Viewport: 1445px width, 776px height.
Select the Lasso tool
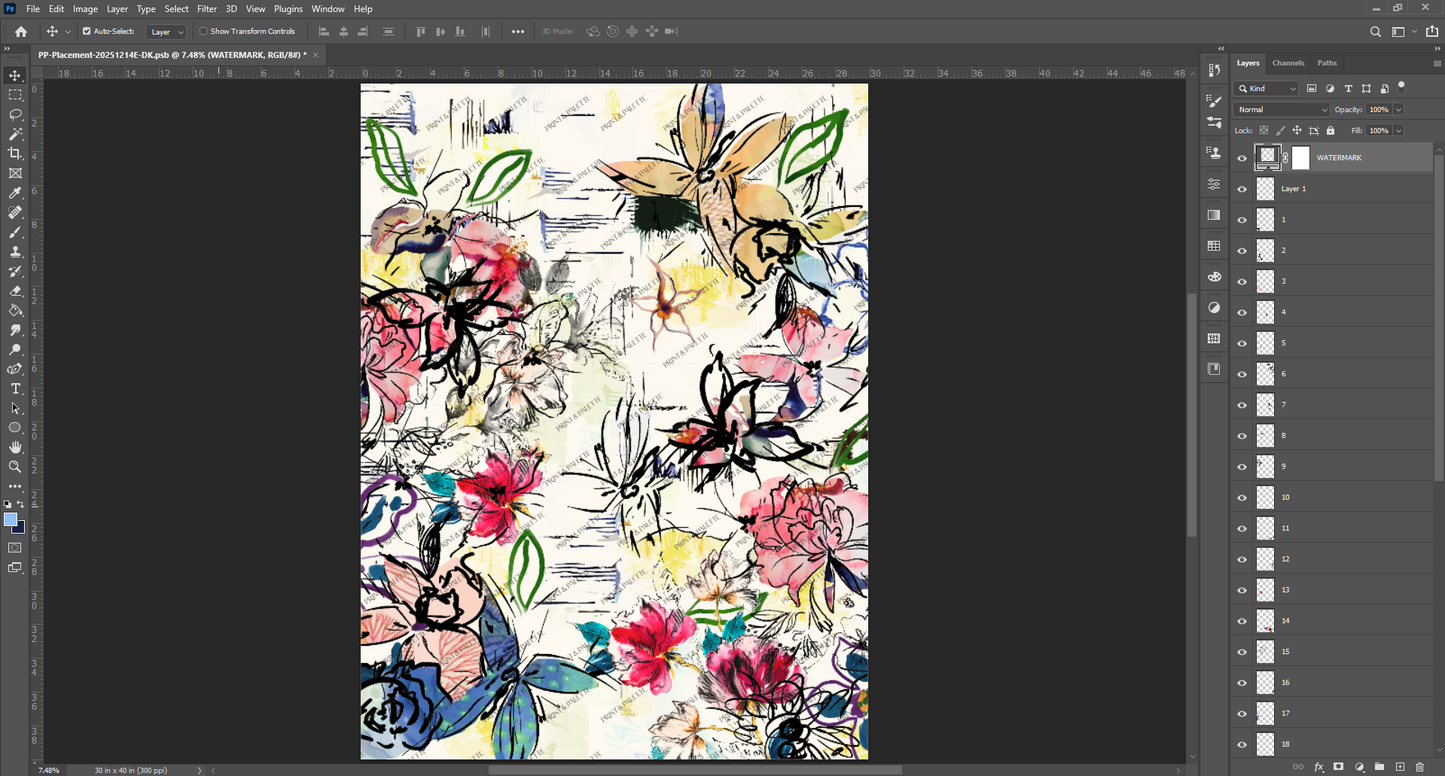coord(15,114)
